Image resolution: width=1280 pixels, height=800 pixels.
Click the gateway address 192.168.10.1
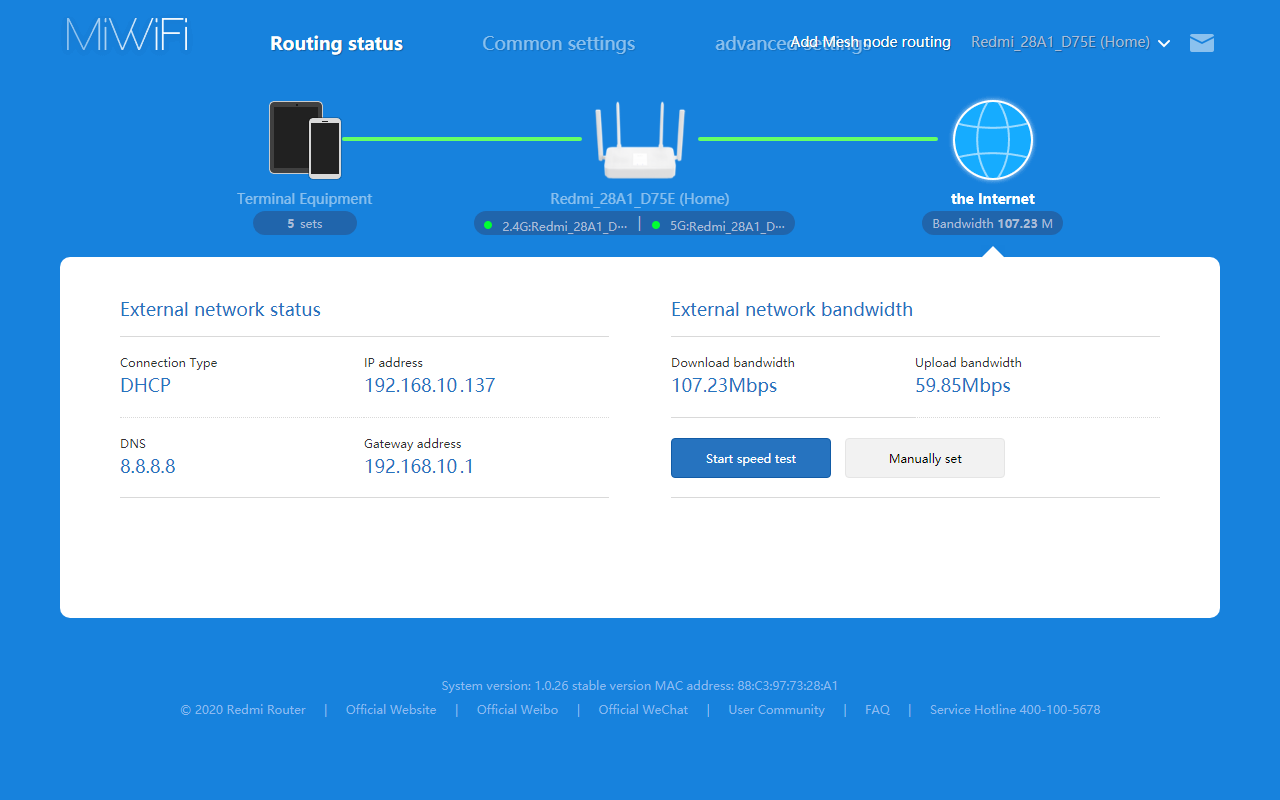click(419, 466)
